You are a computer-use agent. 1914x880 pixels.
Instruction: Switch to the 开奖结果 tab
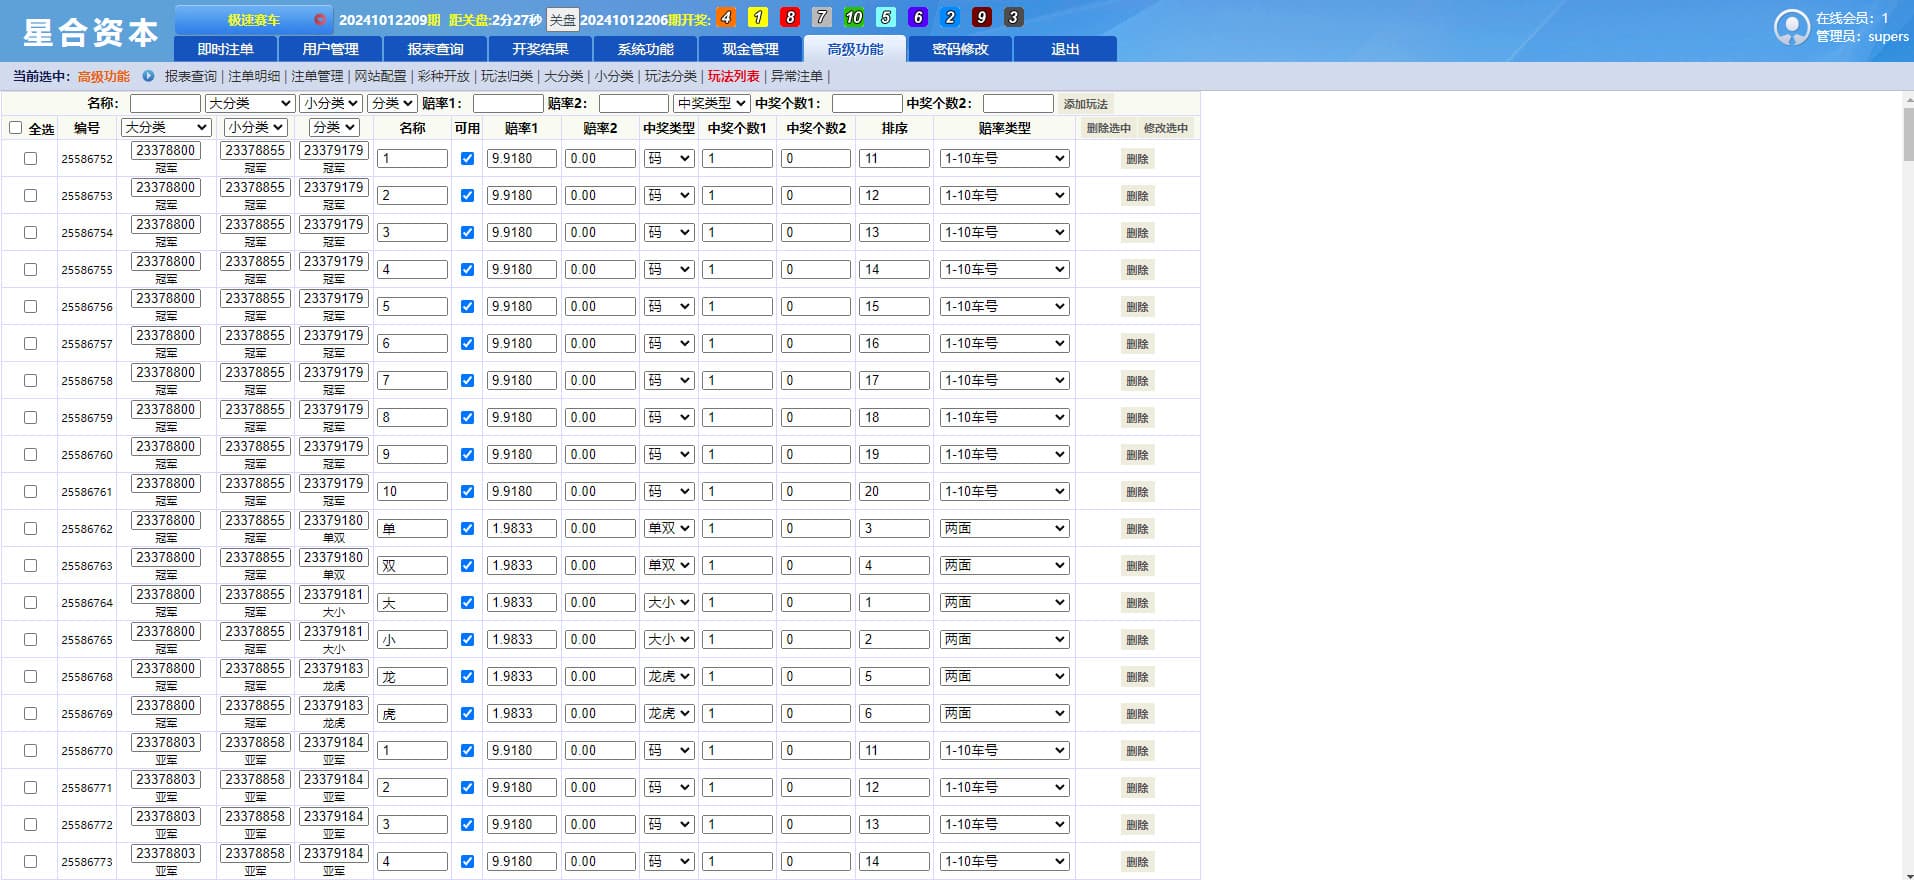coord(540,49)
